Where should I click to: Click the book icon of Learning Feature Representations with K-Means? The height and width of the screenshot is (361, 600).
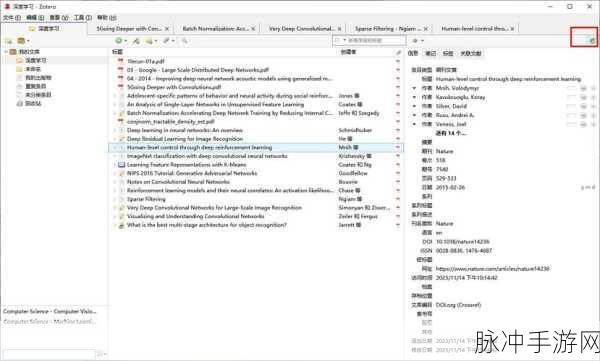(121, 165)
